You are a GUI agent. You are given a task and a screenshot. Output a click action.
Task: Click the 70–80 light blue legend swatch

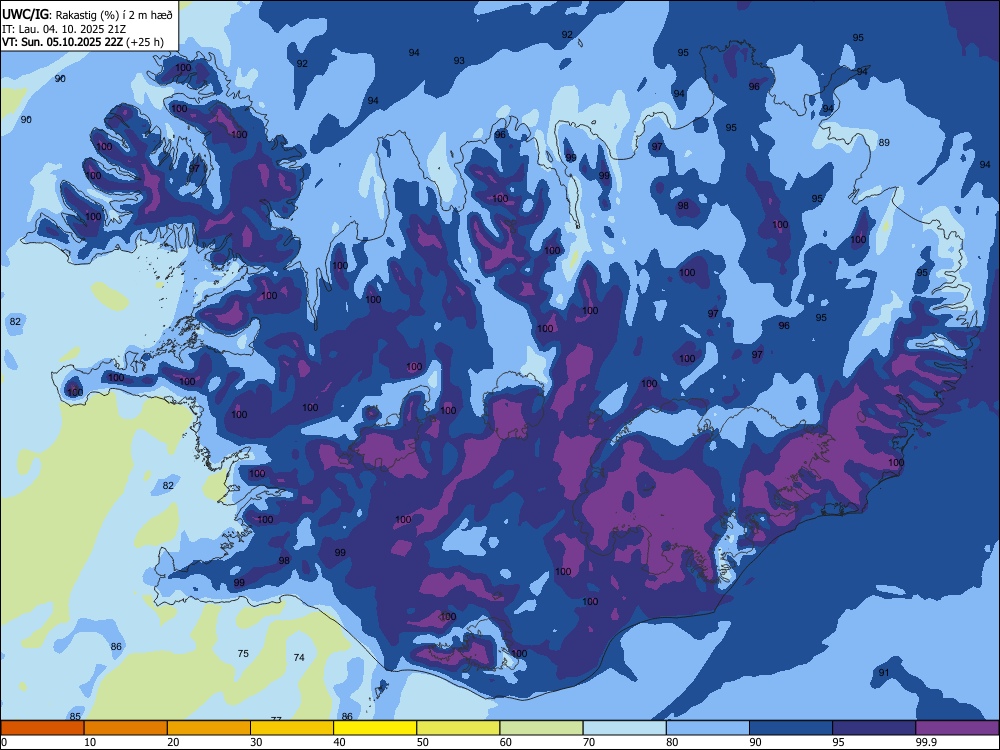pyautogui.click(x=624, y=728)
